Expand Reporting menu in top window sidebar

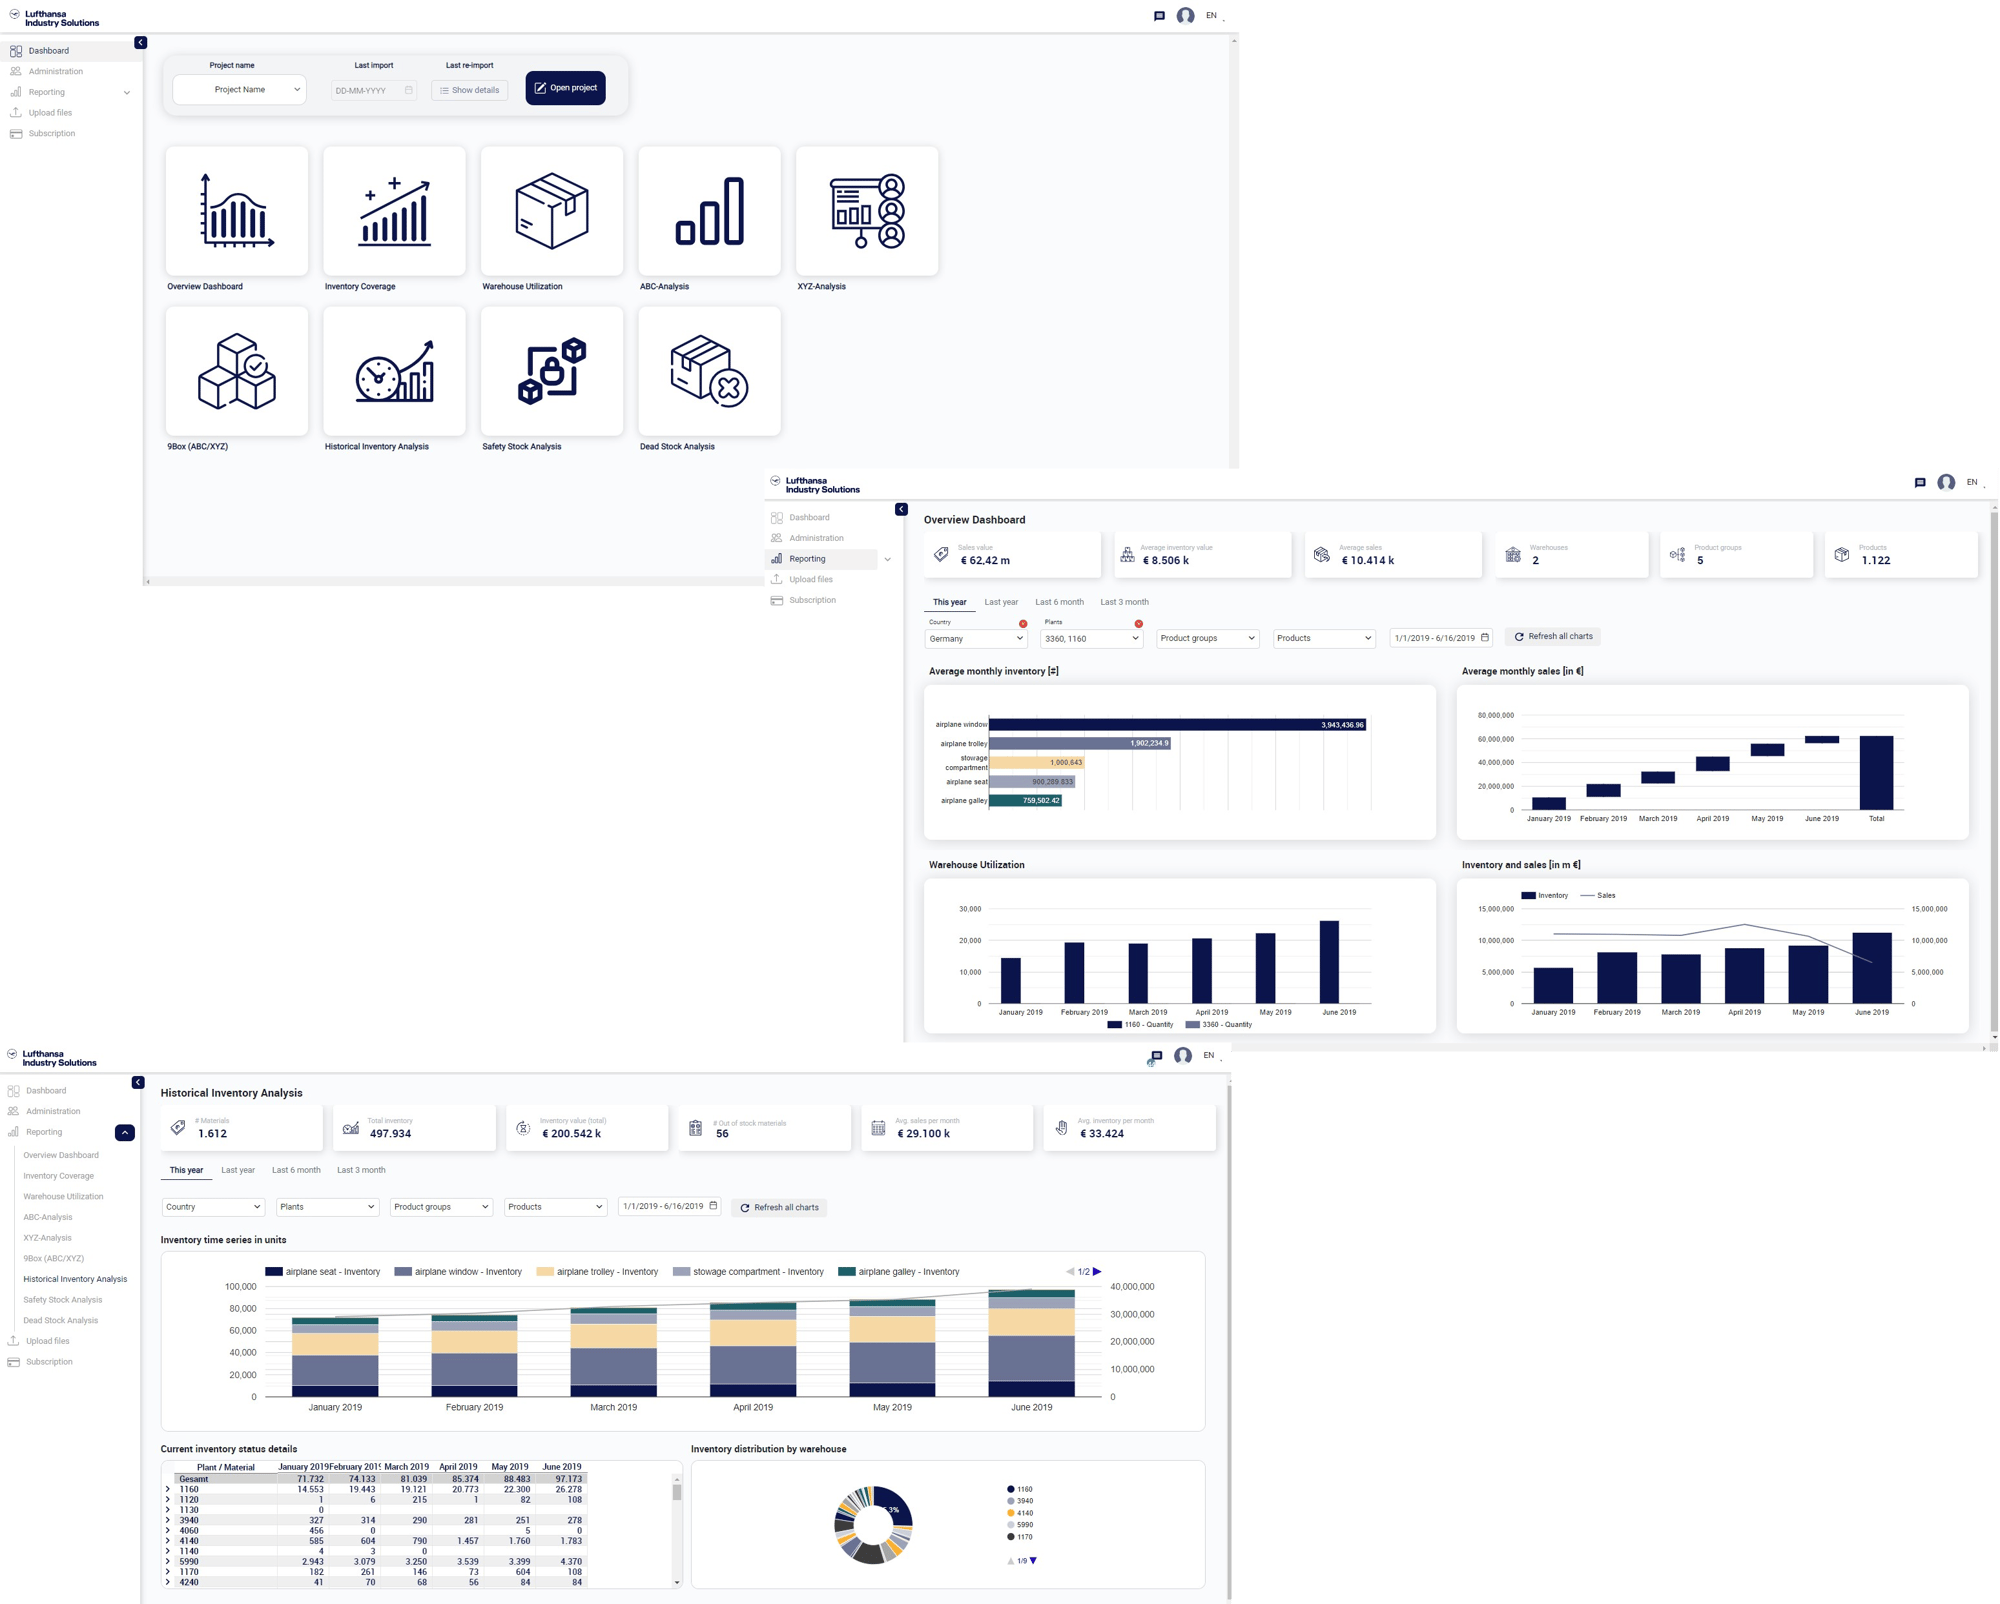click(x=127, y=93)
